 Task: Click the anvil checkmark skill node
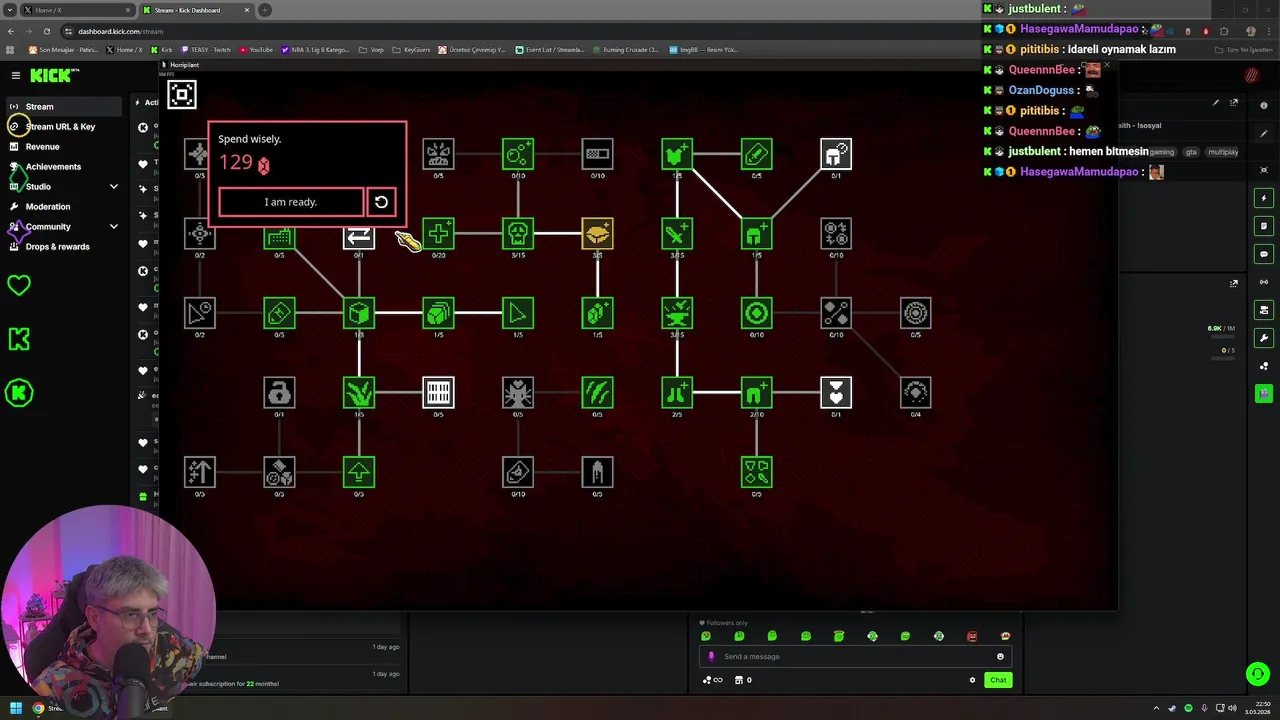(677, 313)
